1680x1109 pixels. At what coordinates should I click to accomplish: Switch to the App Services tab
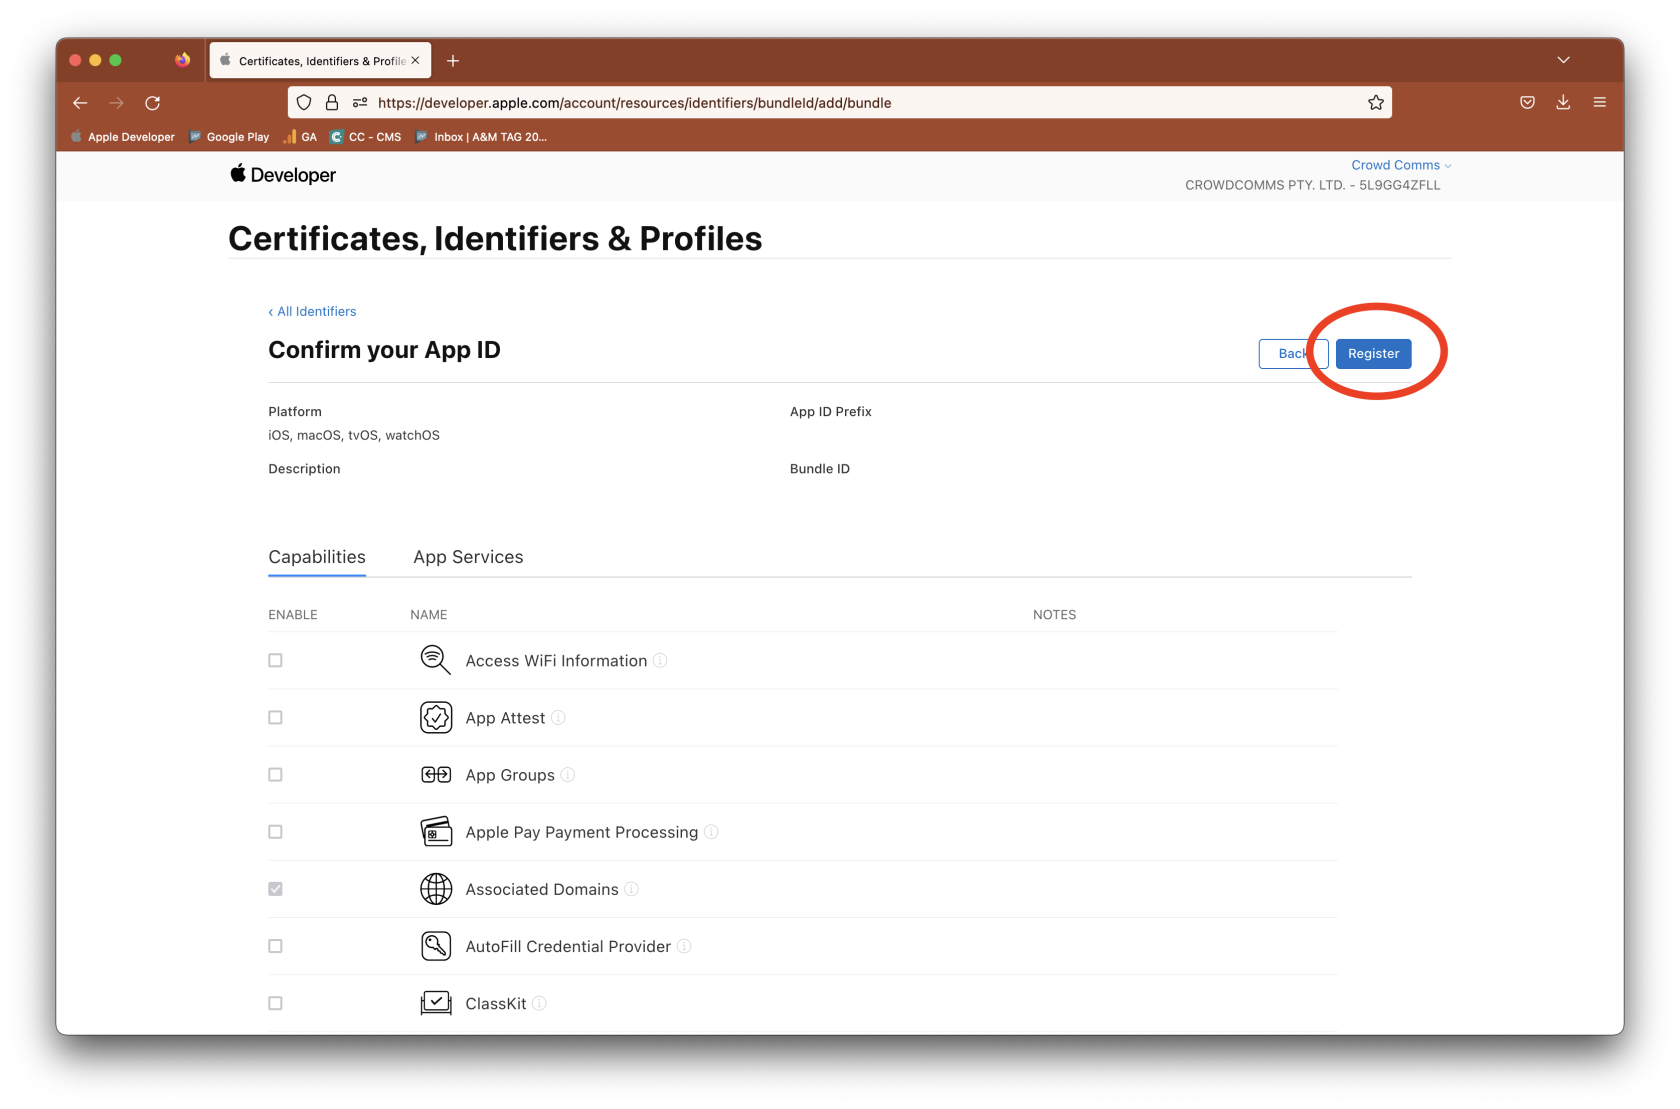click(468, 557)
